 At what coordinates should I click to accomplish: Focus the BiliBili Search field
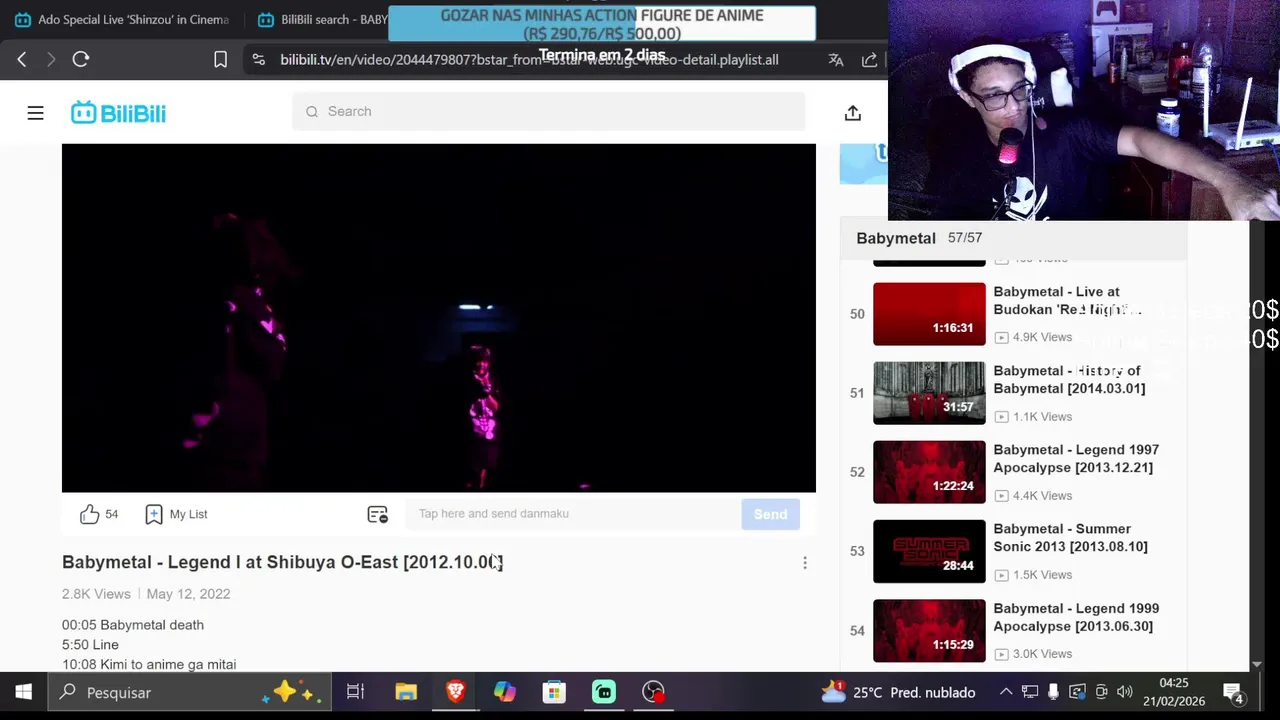pyautogui.click(x=548, y=111)
